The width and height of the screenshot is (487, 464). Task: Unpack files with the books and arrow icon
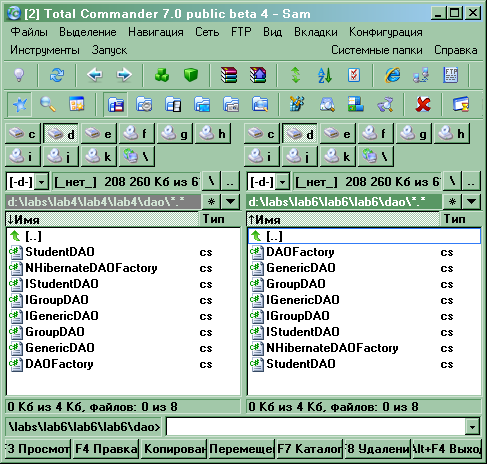pos(258,75)
